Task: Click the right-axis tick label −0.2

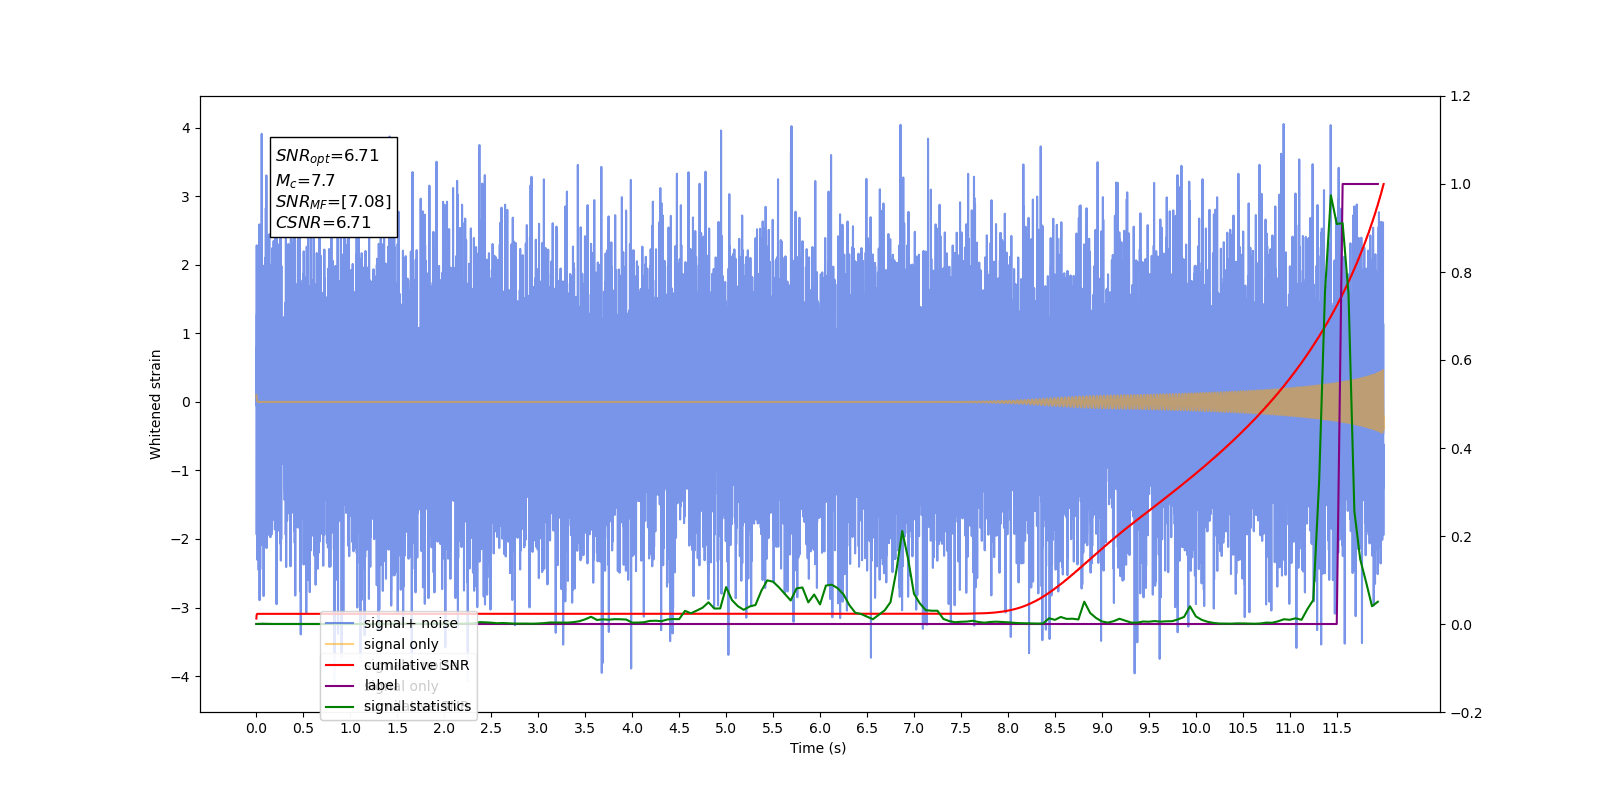Action: pos(1466,713)
